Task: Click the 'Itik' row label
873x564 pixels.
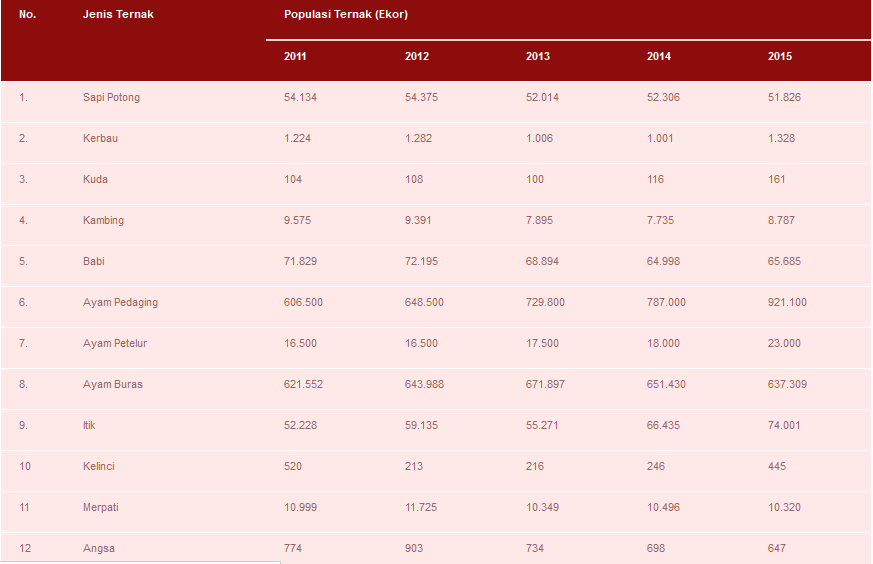Action: [x=89, y=425]
